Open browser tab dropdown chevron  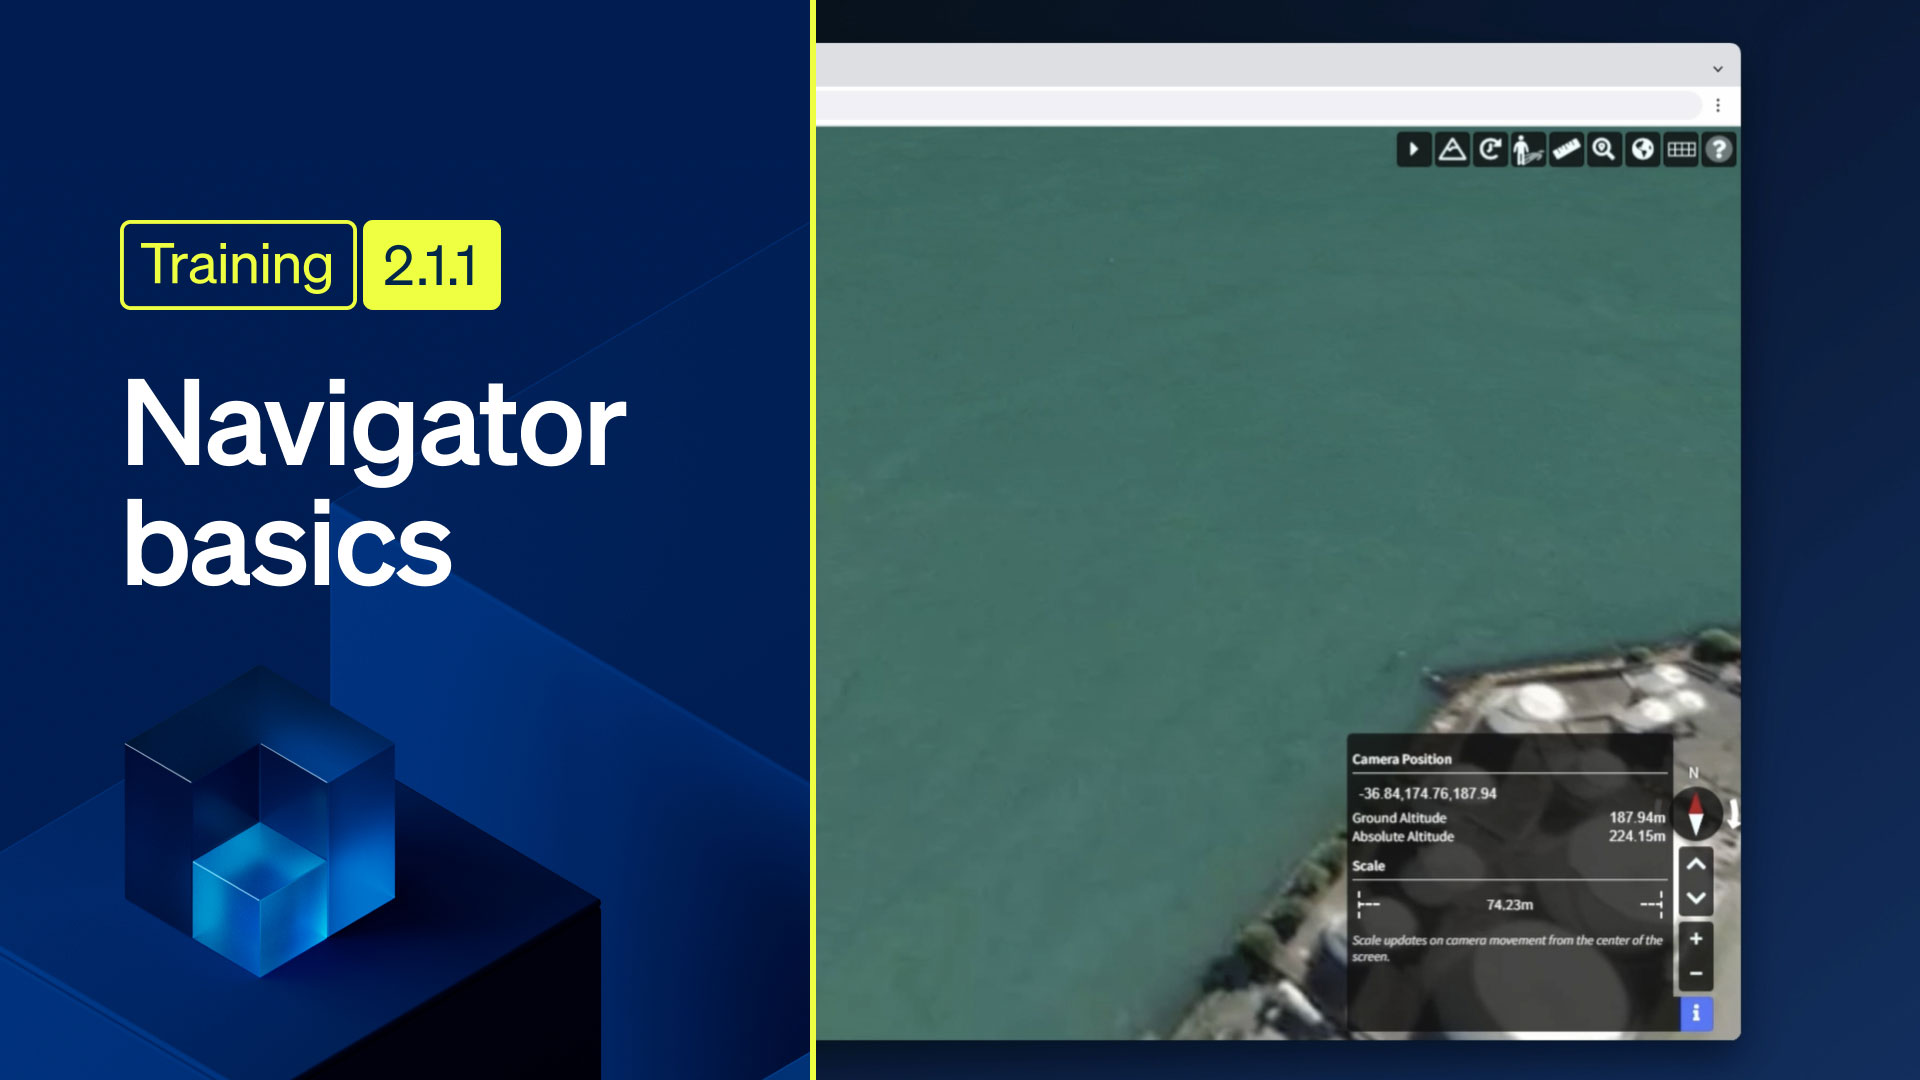point(1718,69)
